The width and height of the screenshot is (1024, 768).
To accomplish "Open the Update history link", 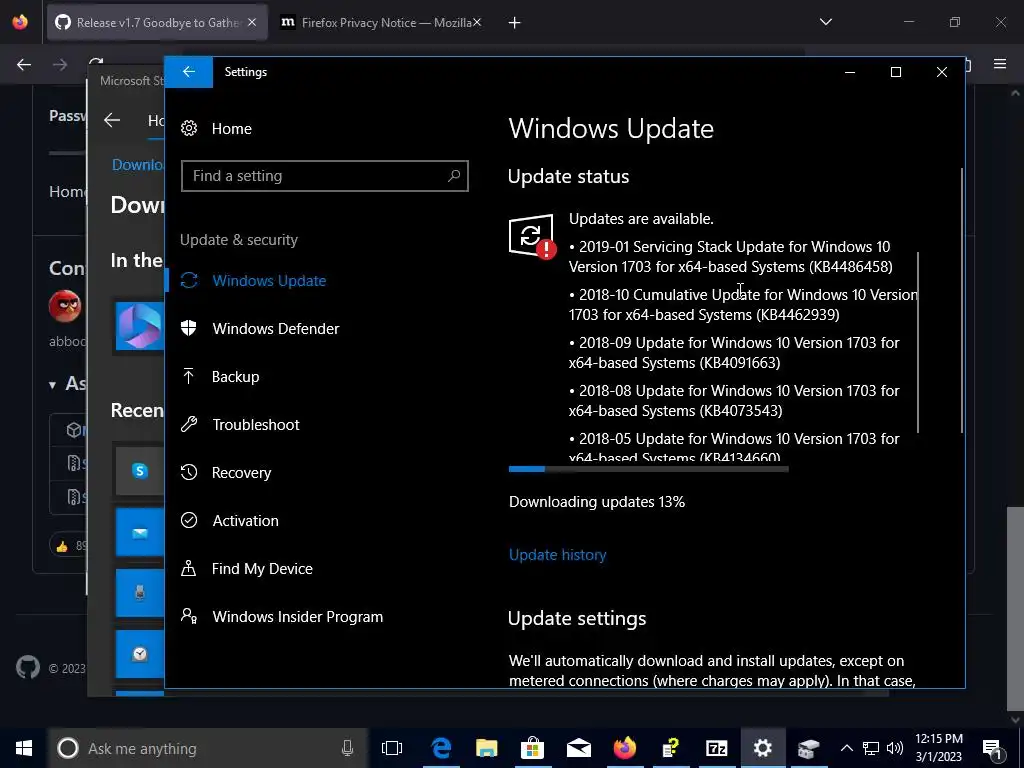I will coord(557,554).
